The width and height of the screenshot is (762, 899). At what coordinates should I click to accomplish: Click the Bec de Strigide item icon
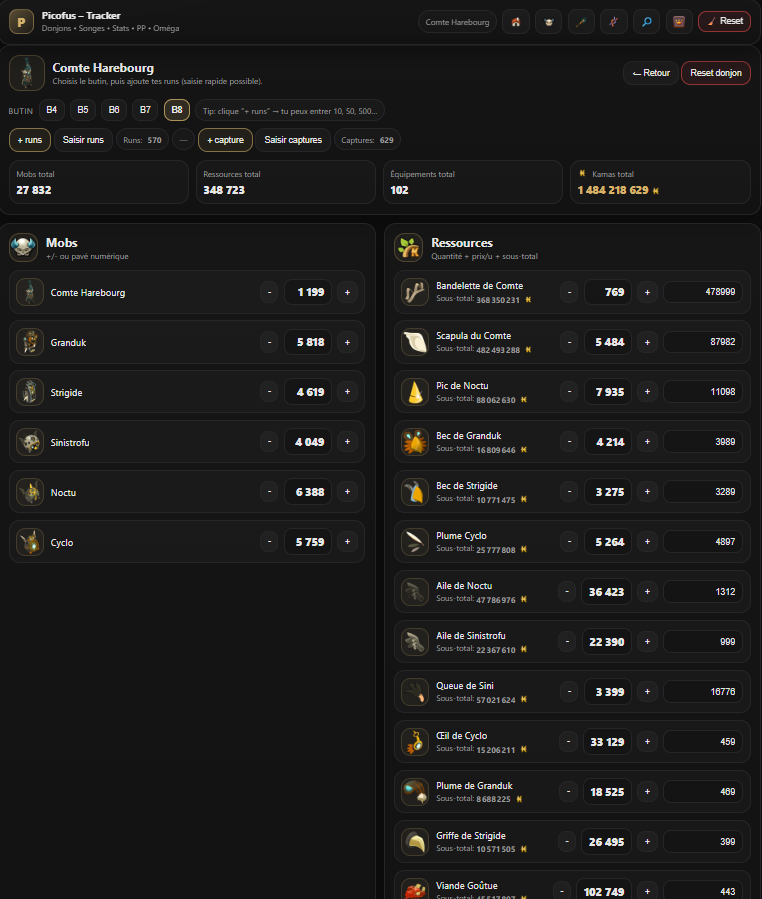[415, 492]
